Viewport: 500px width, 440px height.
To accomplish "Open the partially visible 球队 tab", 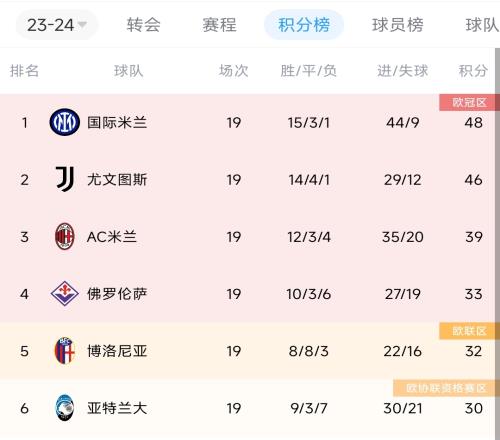I will point(482,25).
